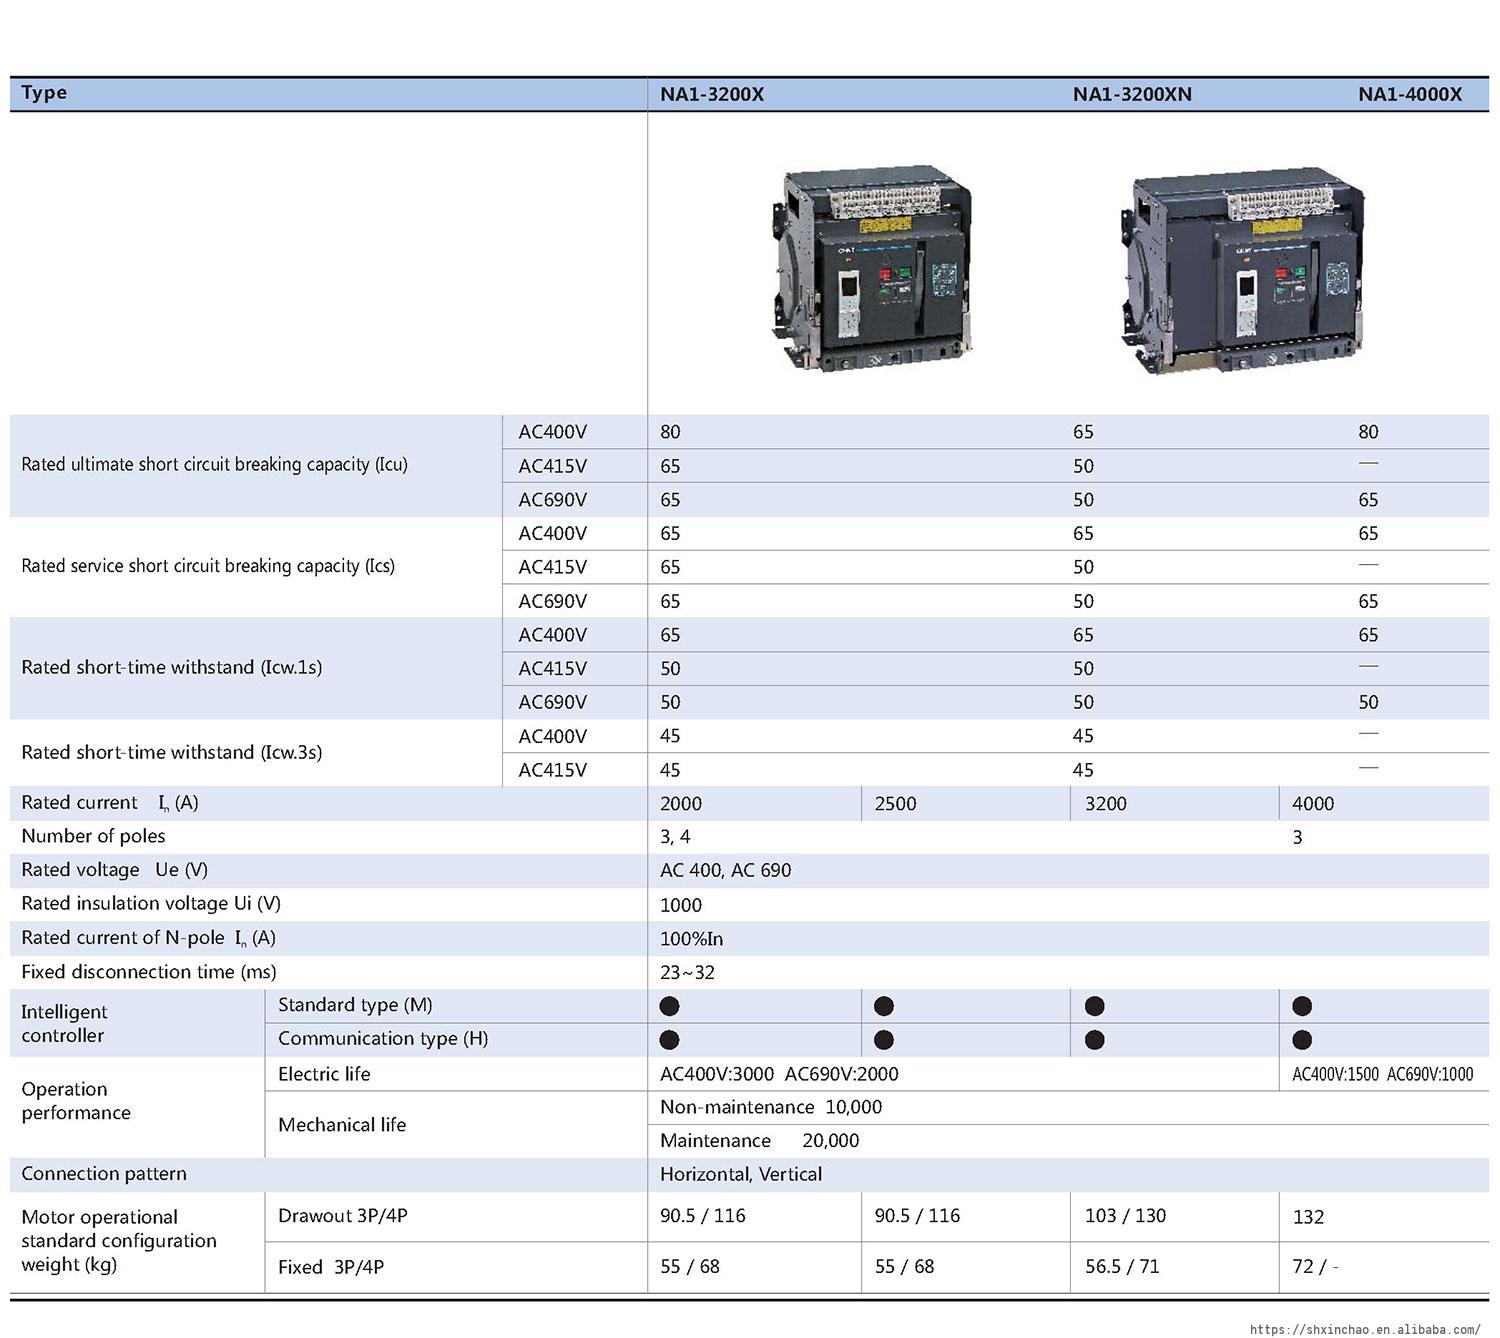Click the AC400V:1500 AC690V:1000 electric life cell
1500x1338 pixels.
click(1382, 1075)
